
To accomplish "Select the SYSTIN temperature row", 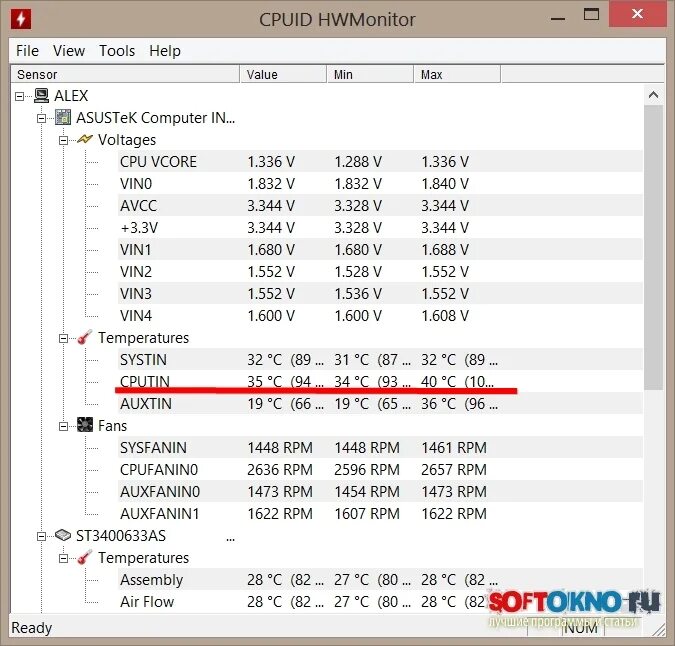I will point(380,359).
